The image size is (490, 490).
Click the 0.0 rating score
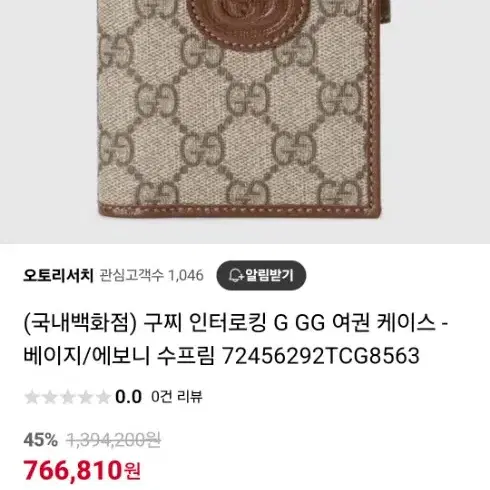tap(128, 397)
